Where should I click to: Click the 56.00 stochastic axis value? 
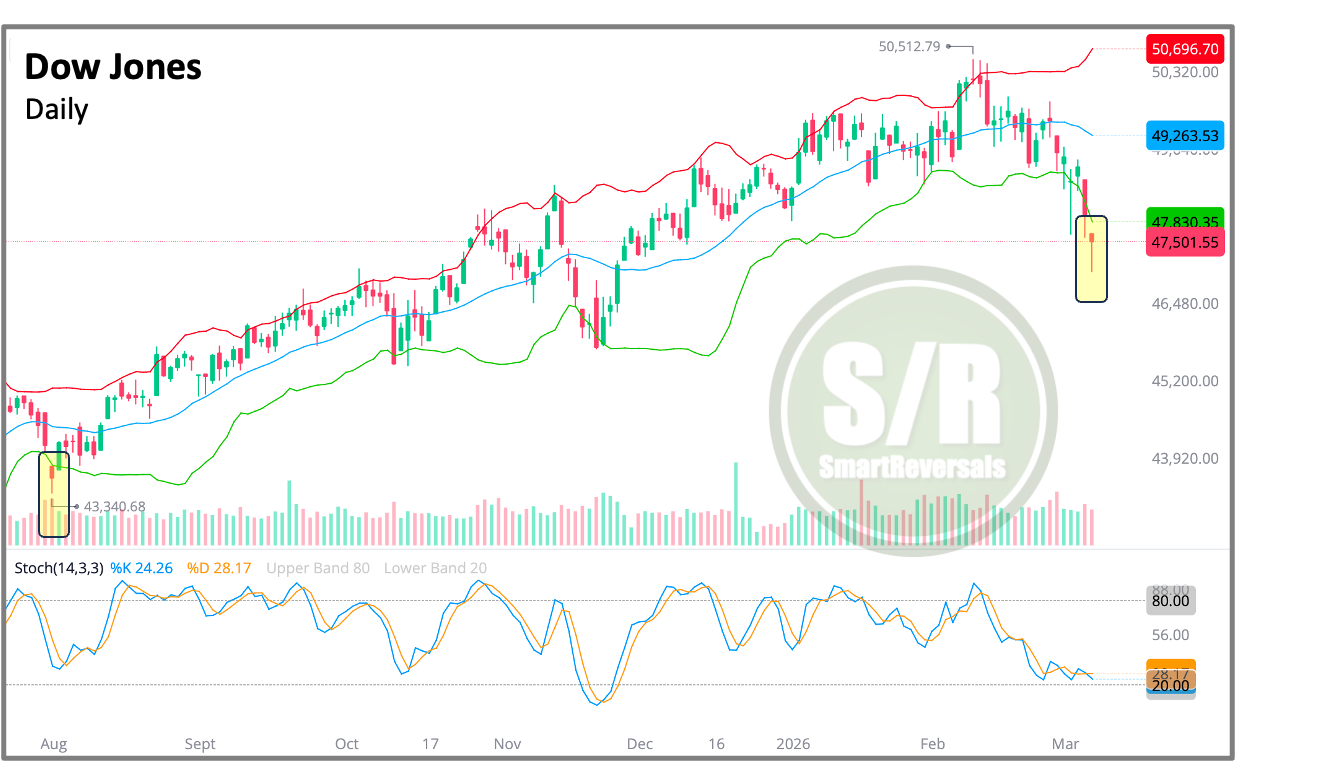[1171, 635]
